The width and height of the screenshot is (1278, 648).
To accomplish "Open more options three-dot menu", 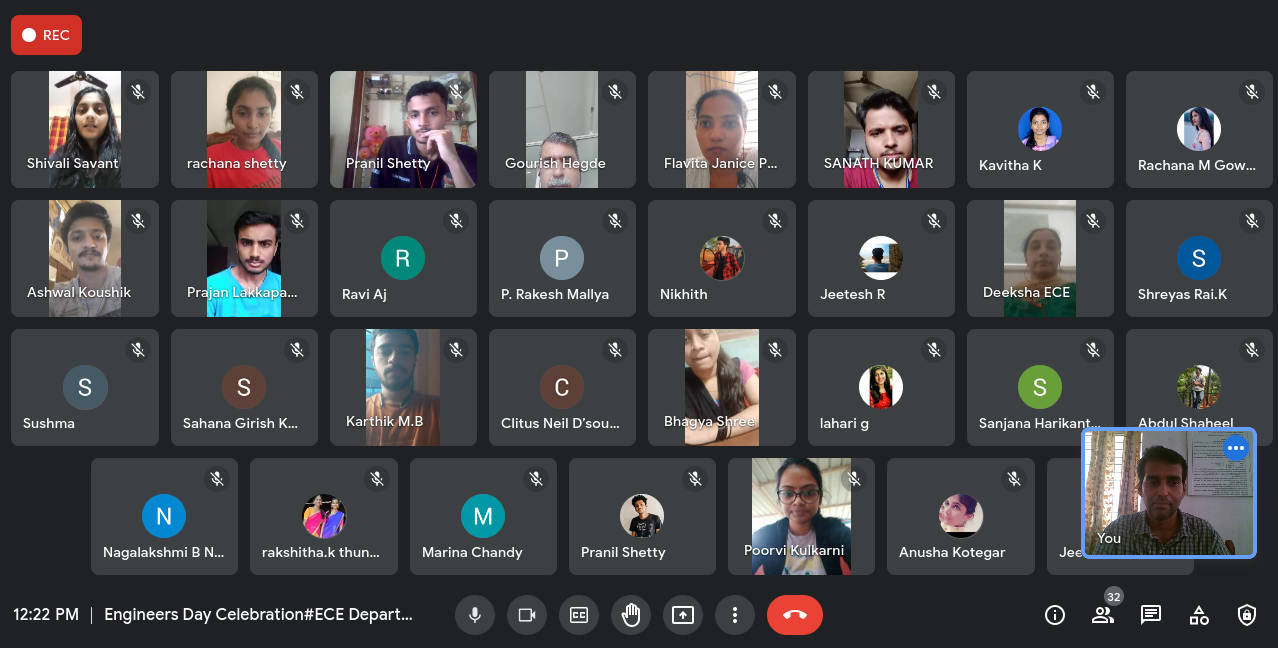I will [735, 615].
